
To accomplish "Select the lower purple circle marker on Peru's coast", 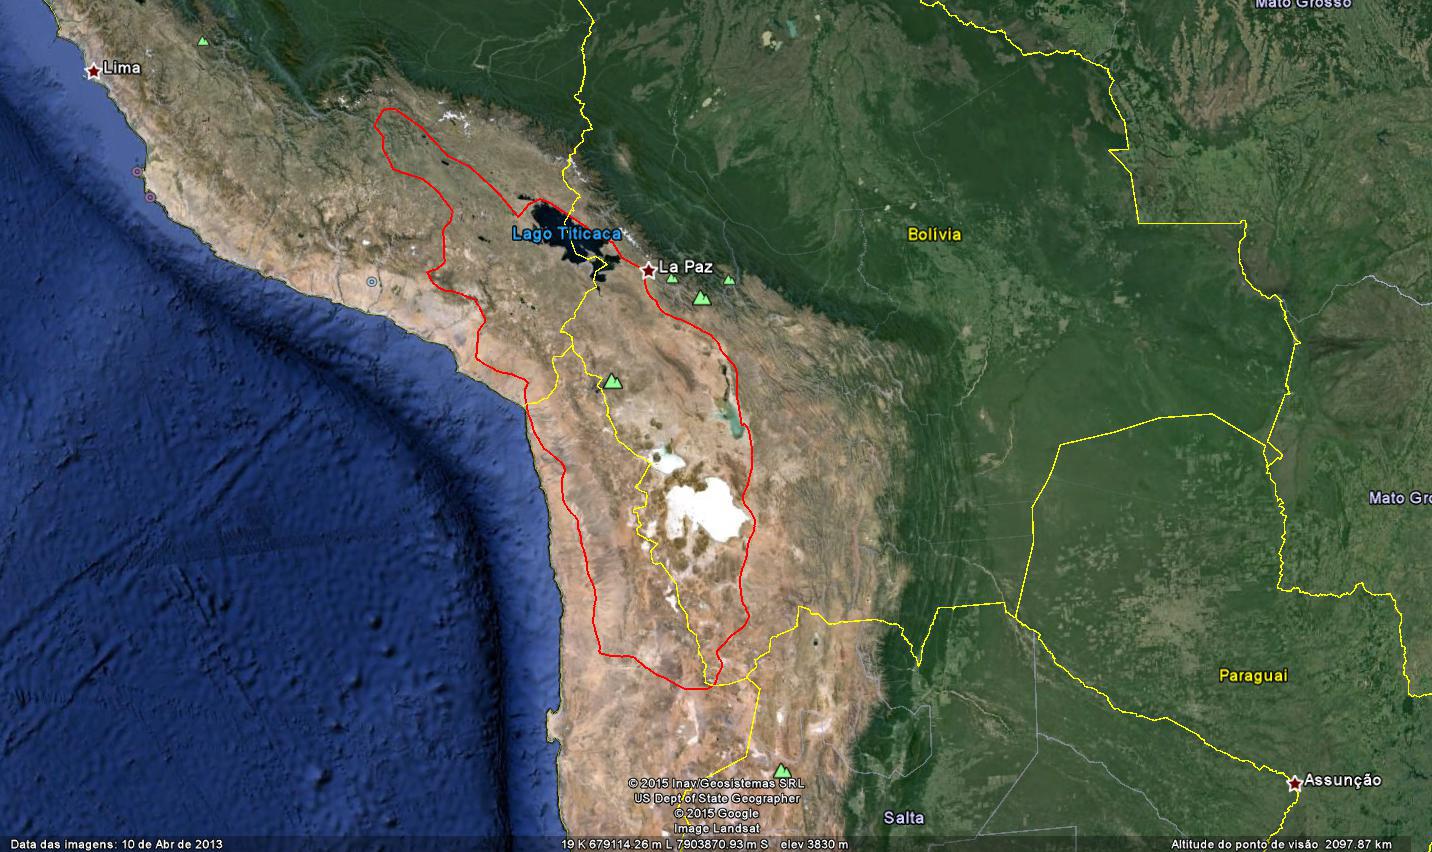I will pyautogui.click(x=150, y=197).
